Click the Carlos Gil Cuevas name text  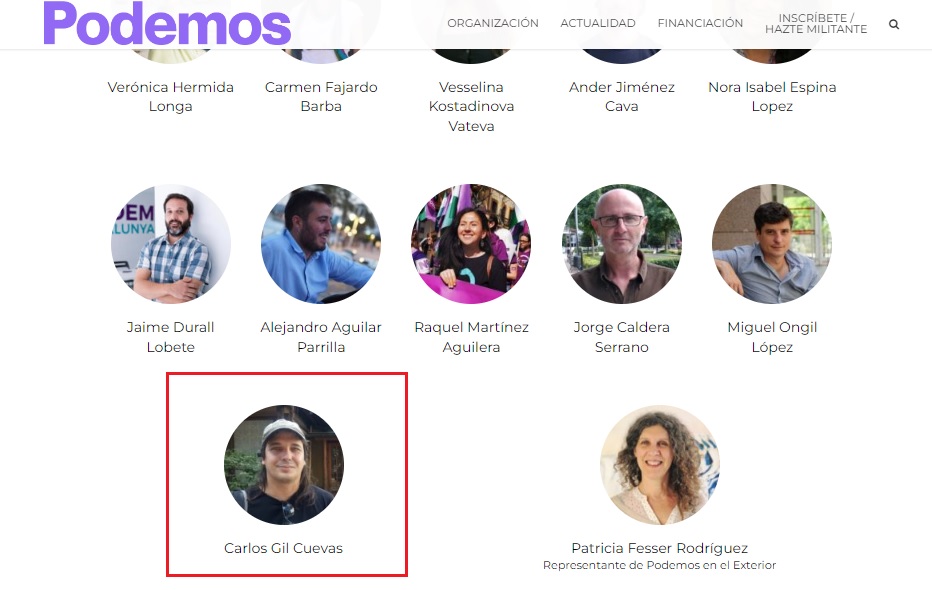coord(284,548)
